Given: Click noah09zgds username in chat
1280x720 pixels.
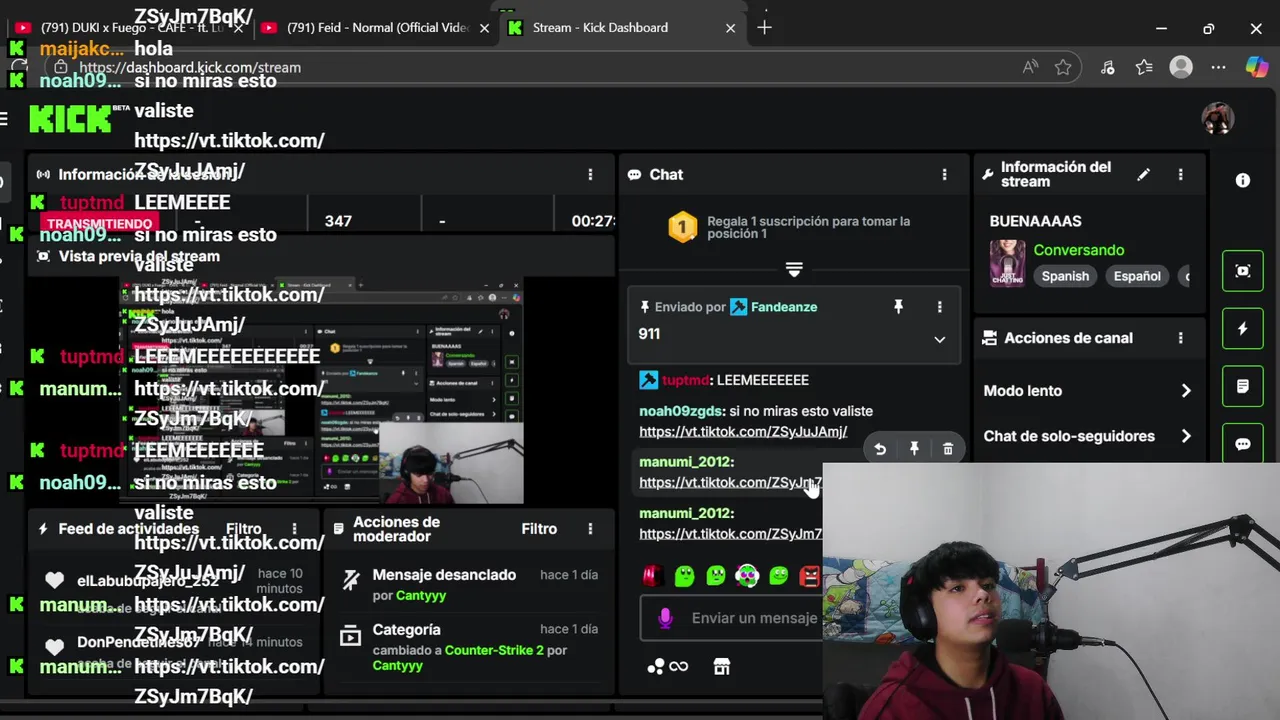Looking at the screenshot, I should point(680,411).
